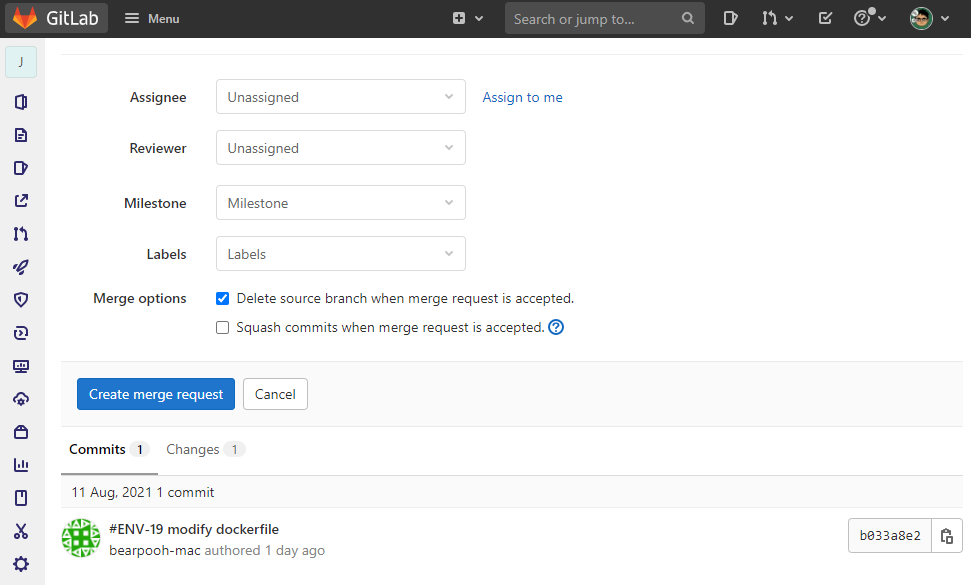Click bearpooh-mac author link
This screenshot has width=971, height=585.
(155, 550)
